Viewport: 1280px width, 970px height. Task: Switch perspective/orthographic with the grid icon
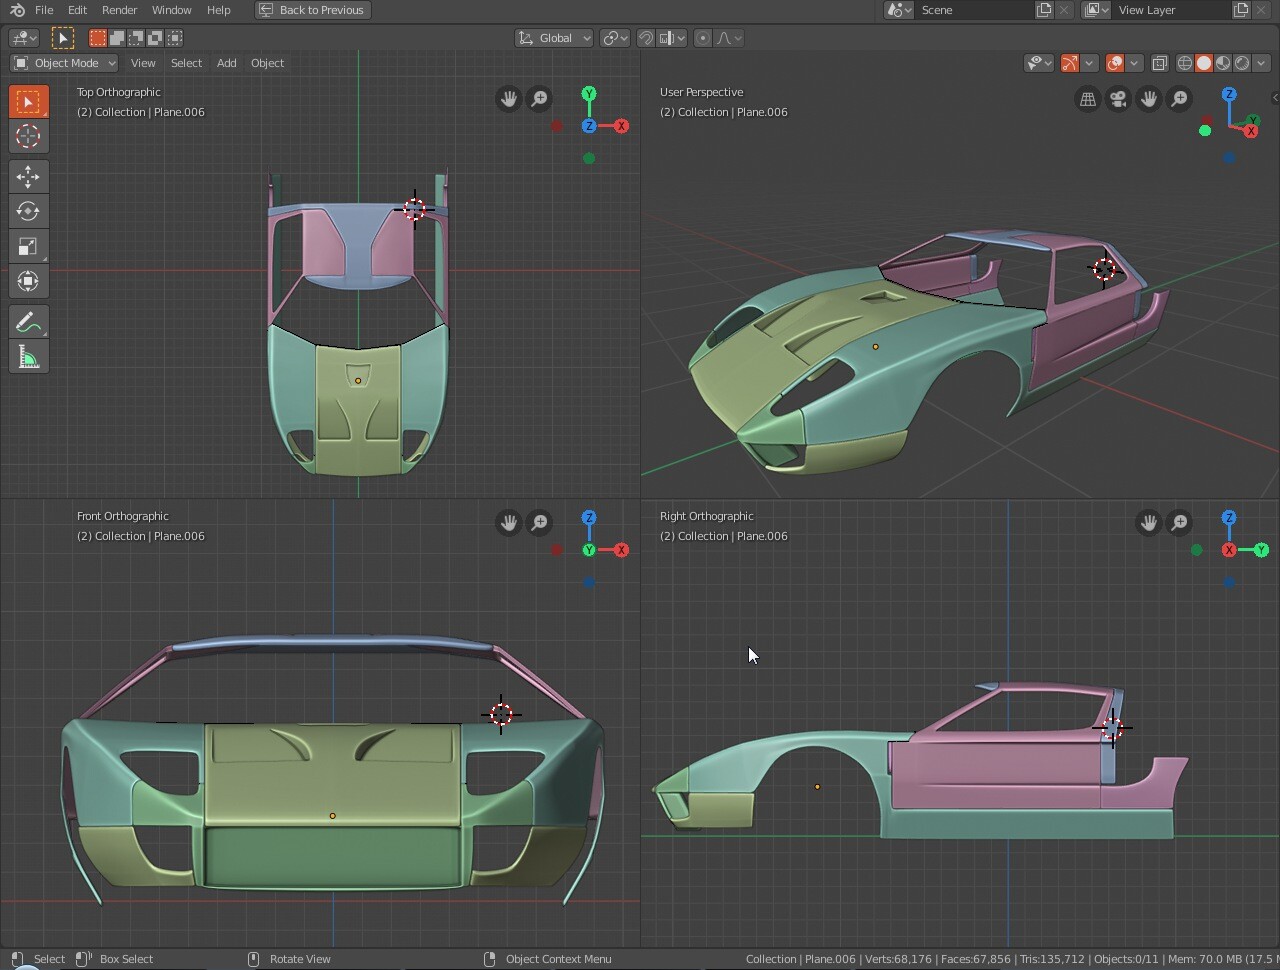coord(1087,99)
